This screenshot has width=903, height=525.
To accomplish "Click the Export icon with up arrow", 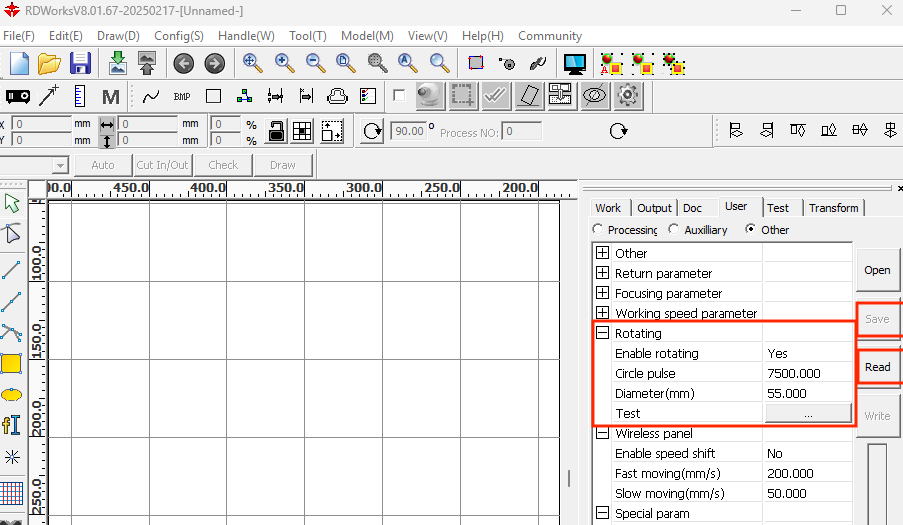I will point(147,63).
